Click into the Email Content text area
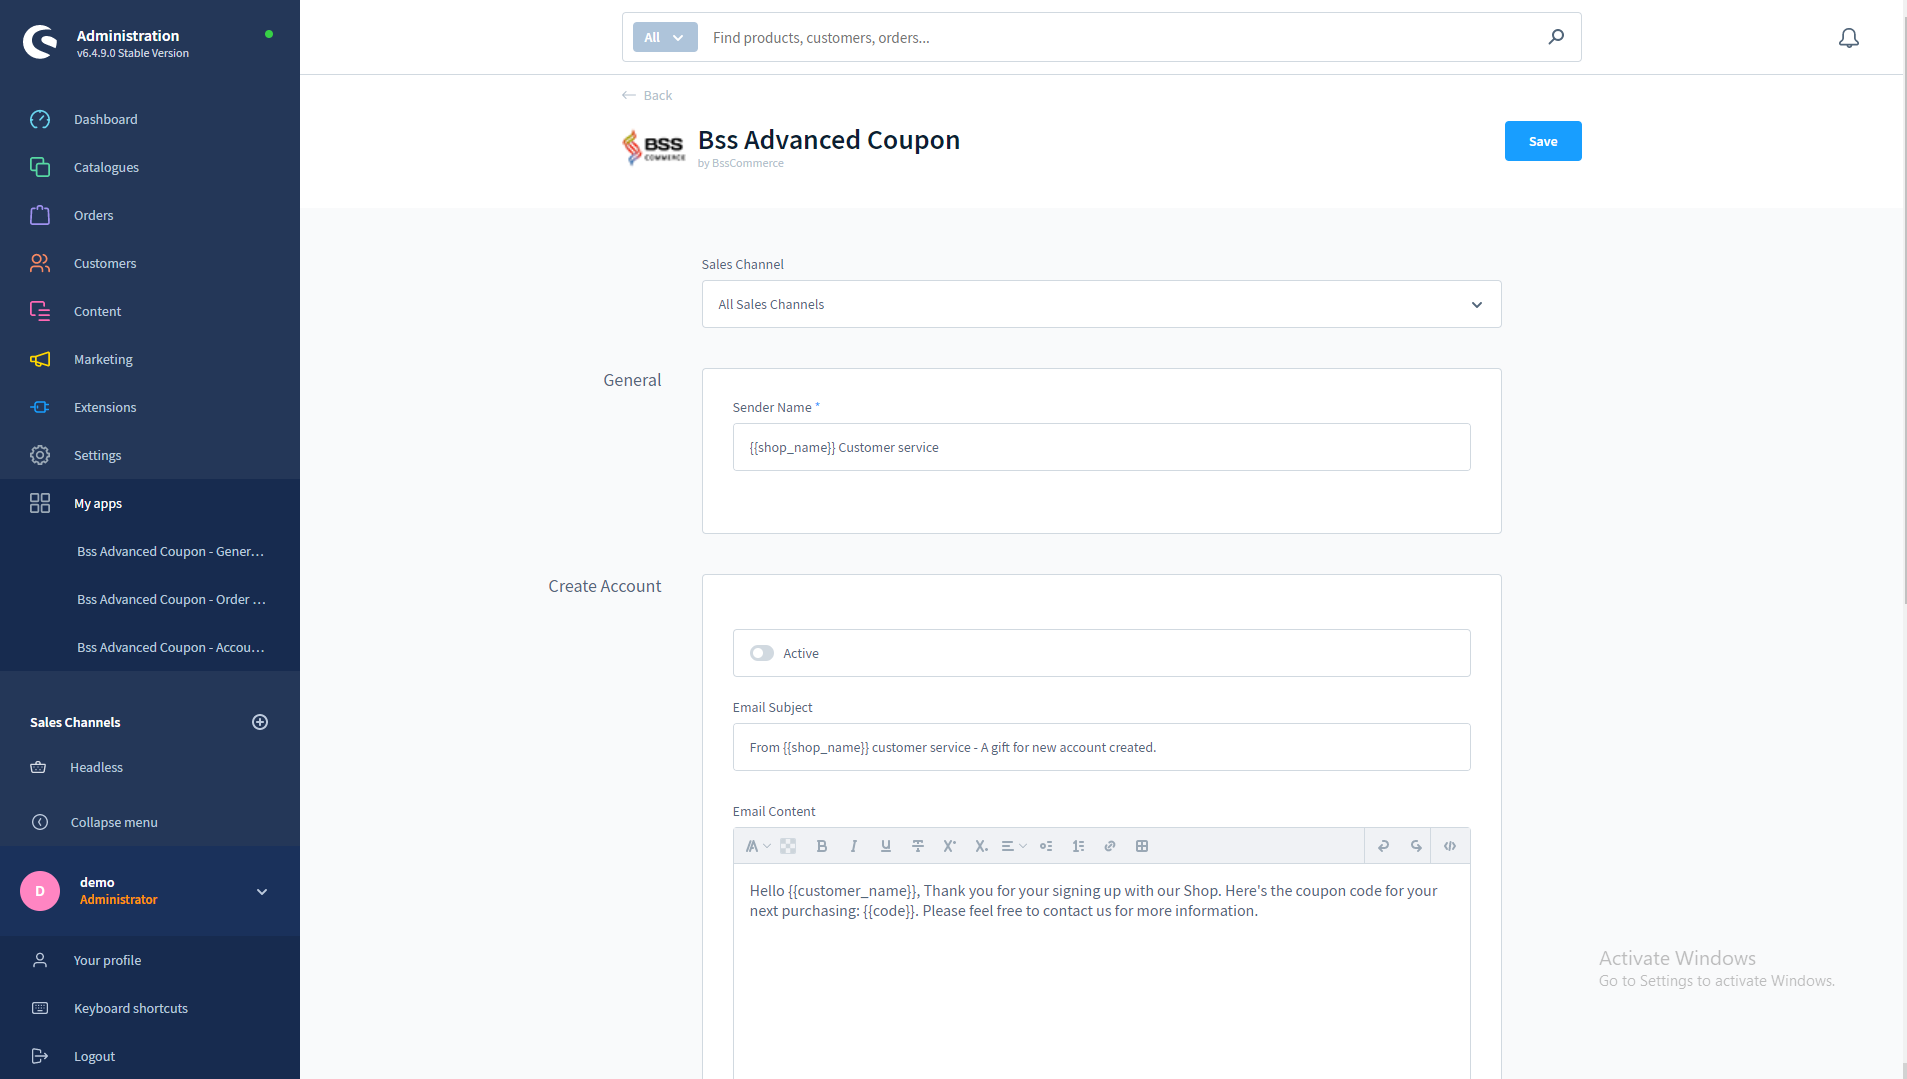The image size is (1907, 1079). click(x=1101, y=972)
